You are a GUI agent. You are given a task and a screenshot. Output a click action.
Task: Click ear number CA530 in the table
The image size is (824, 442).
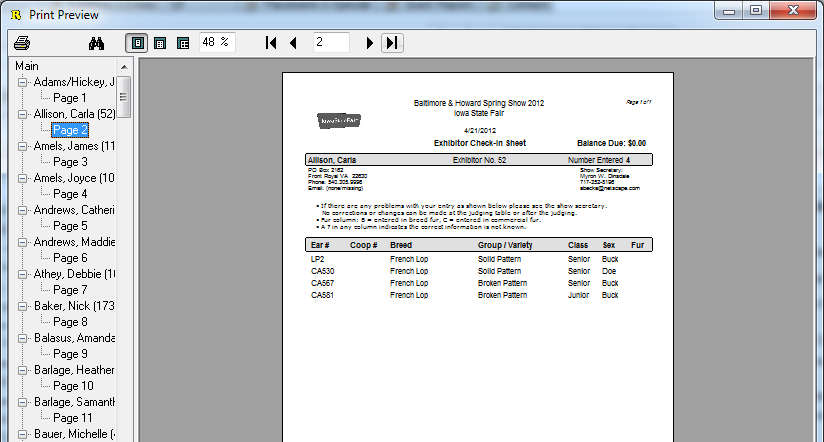323,271
